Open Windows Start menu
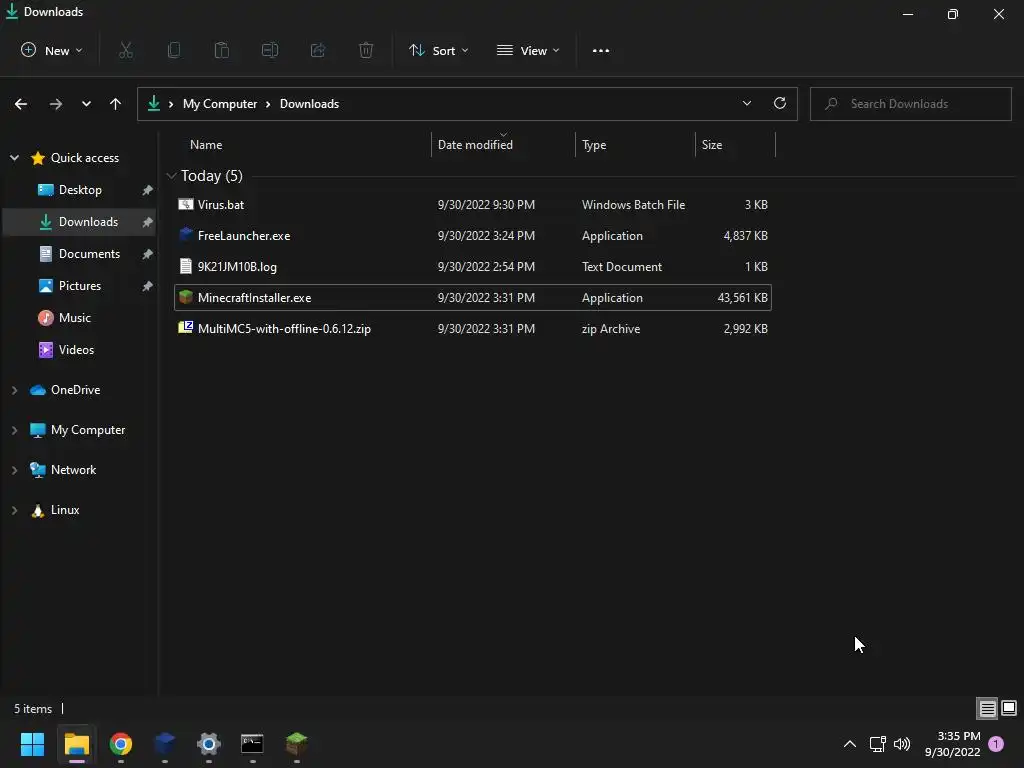Image resolution: width=1024 pixels, height=768 pixels. (33, 744)
